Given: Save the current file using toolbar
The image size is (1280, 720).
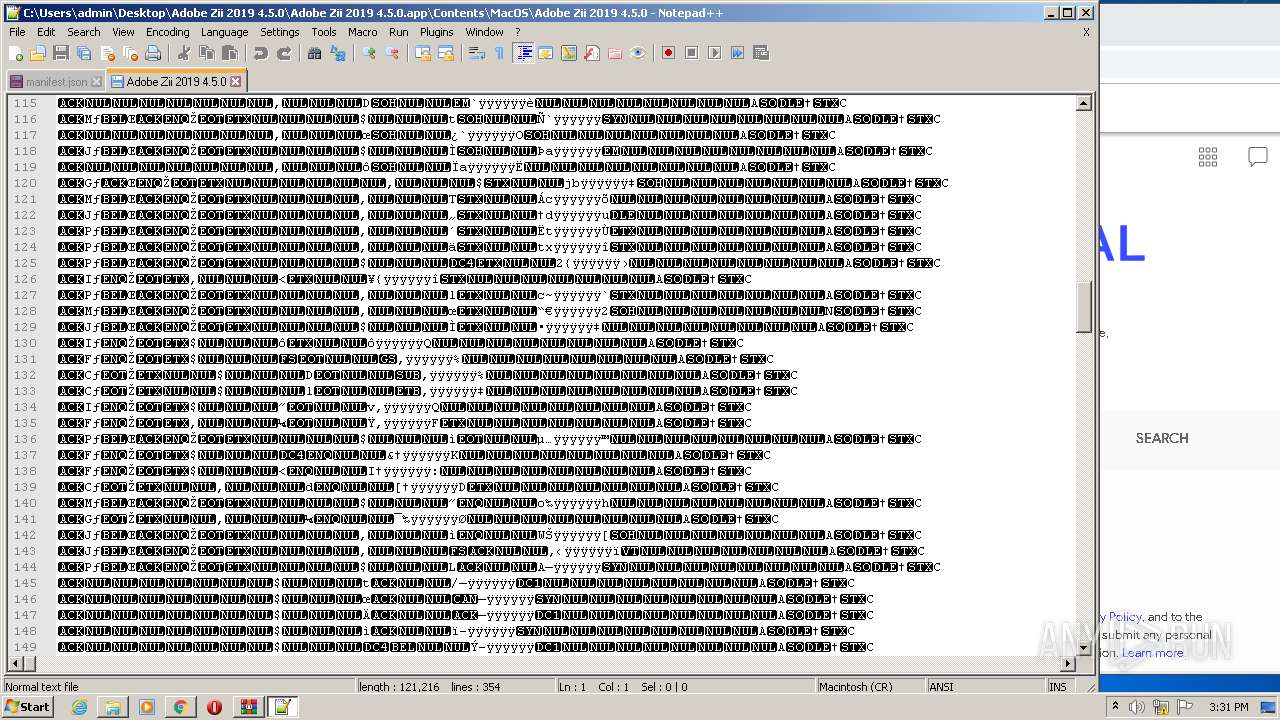Looking at the screenshot, I should 61,53.
